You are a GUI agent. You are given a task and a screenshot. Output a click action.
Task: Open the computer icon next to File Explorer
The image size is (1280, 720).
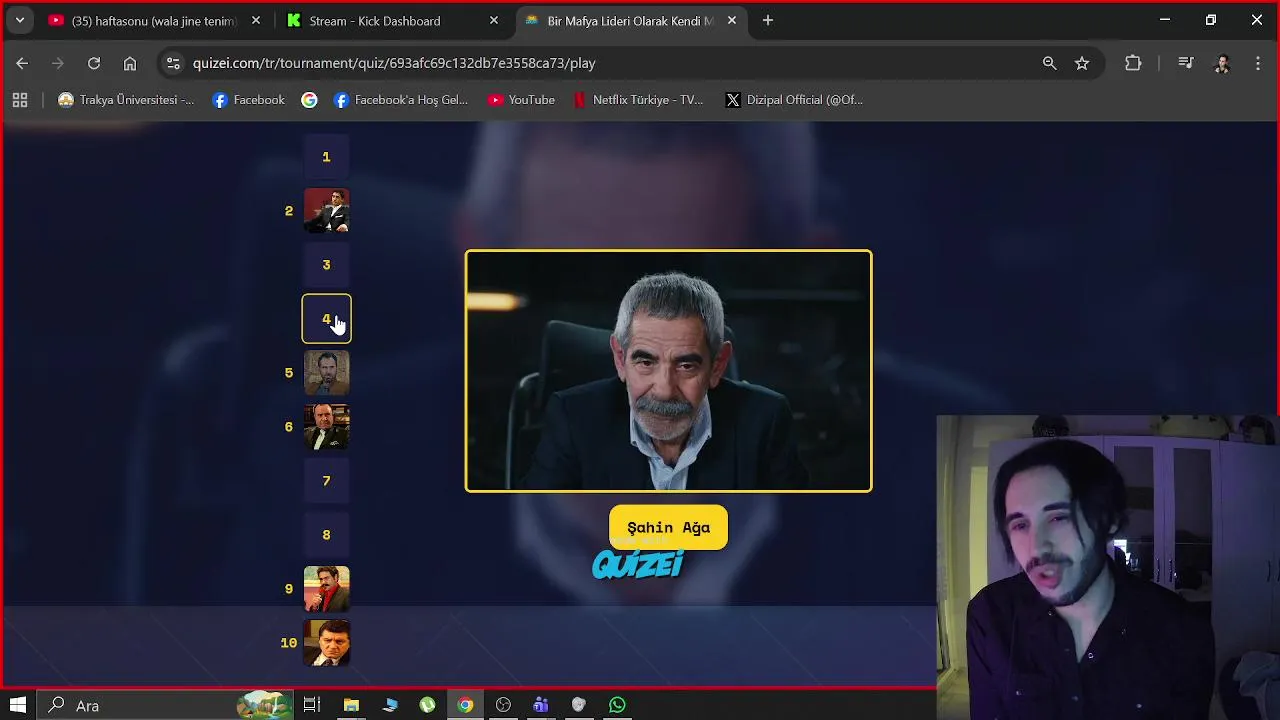pos(389,705)
